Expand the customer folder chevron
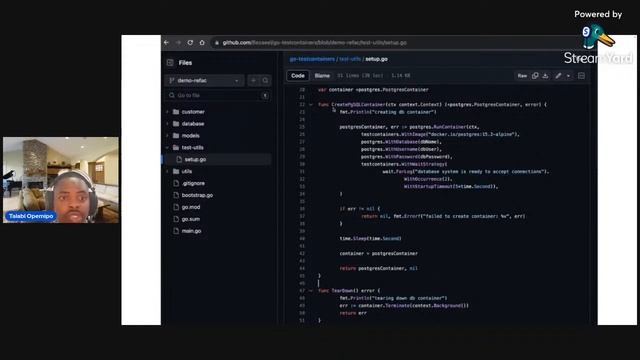 167,112
